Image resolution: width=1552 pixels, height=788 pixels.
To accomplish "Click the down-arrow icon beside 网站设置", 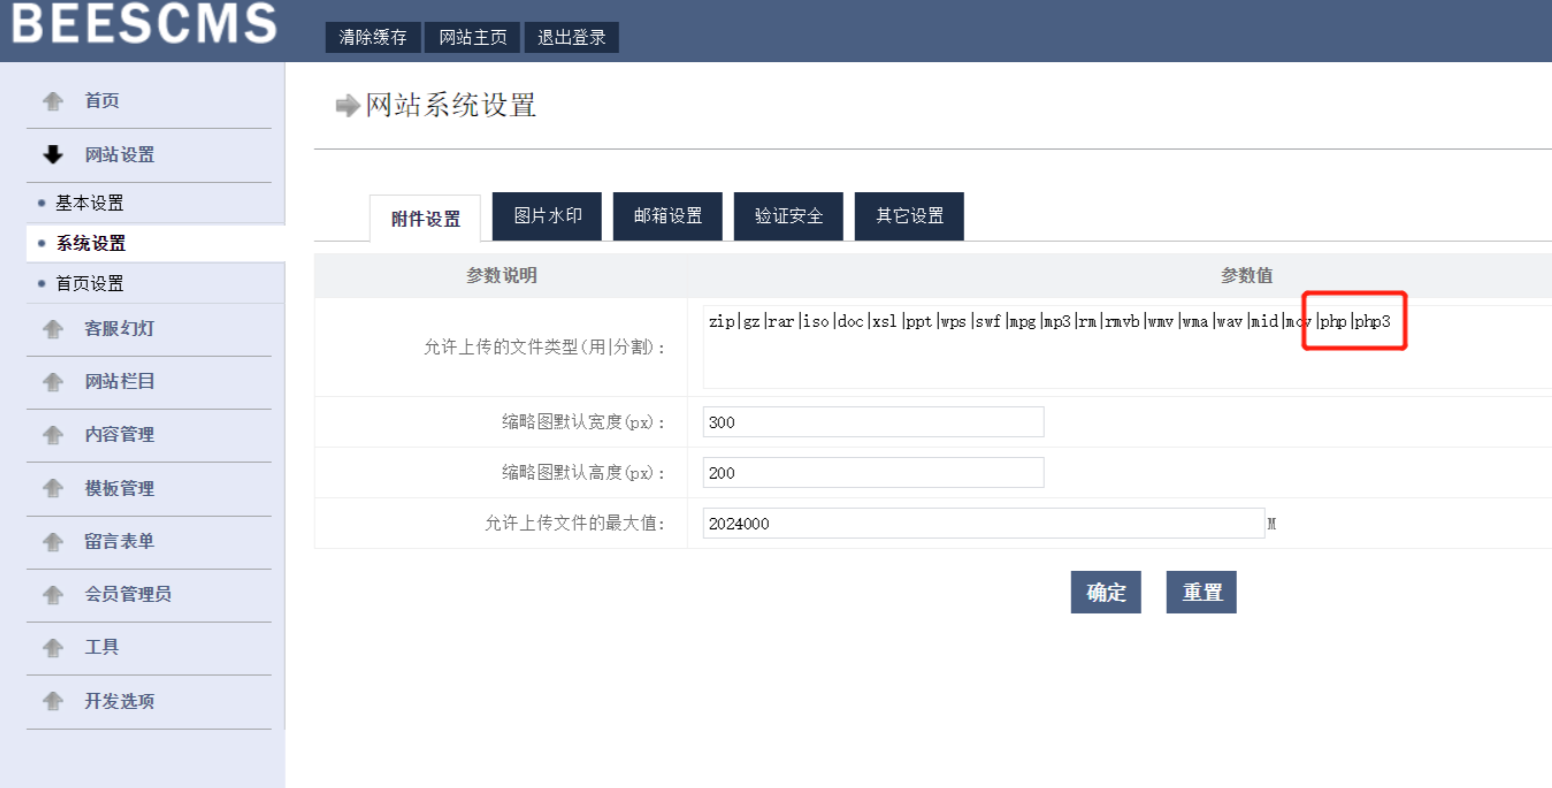I will (x=53, y=155).
